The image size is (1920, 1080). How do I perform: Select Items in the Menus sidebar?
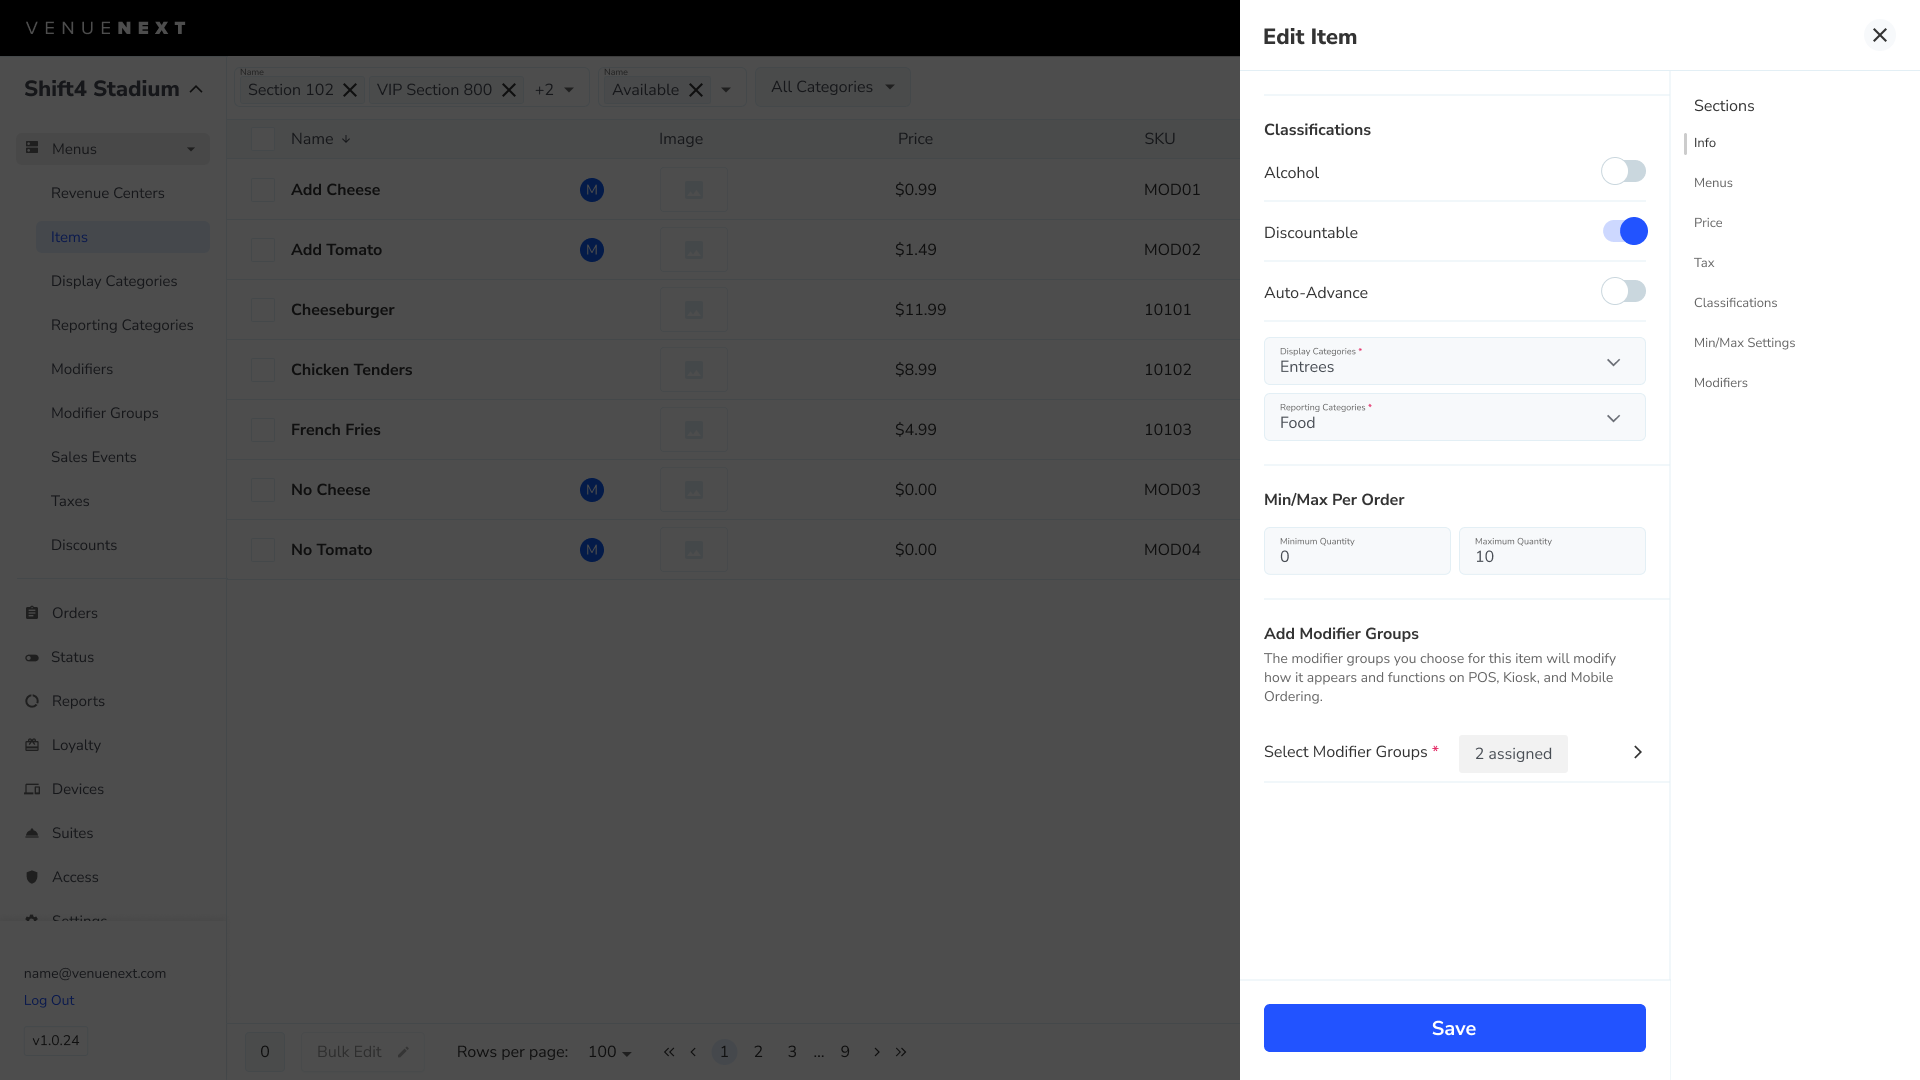click(69, 237)
